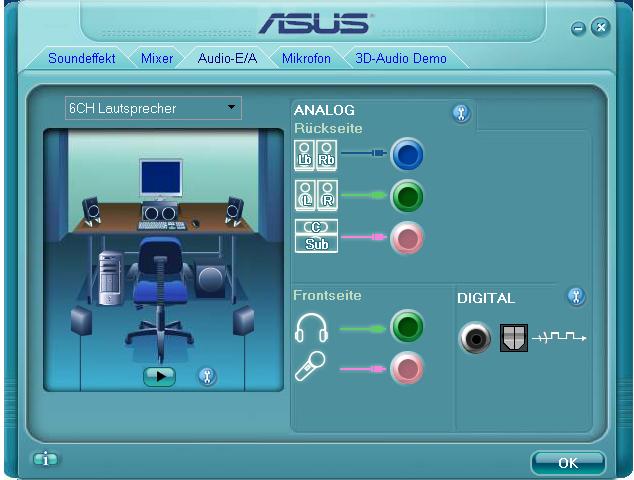Minimize the ASUS audio window
Viewport: 634px width, 480px height.
point(579,29)
